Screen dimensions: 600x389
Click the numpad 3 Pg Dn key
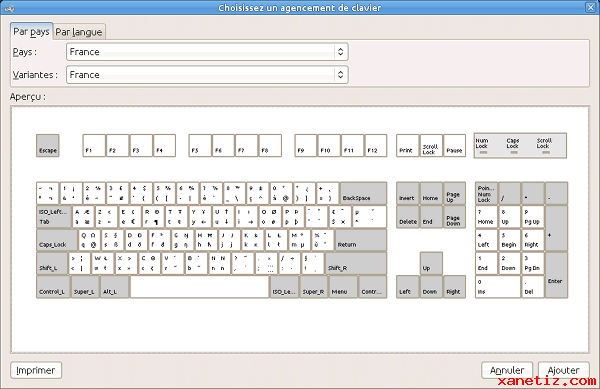pos(533,263)
